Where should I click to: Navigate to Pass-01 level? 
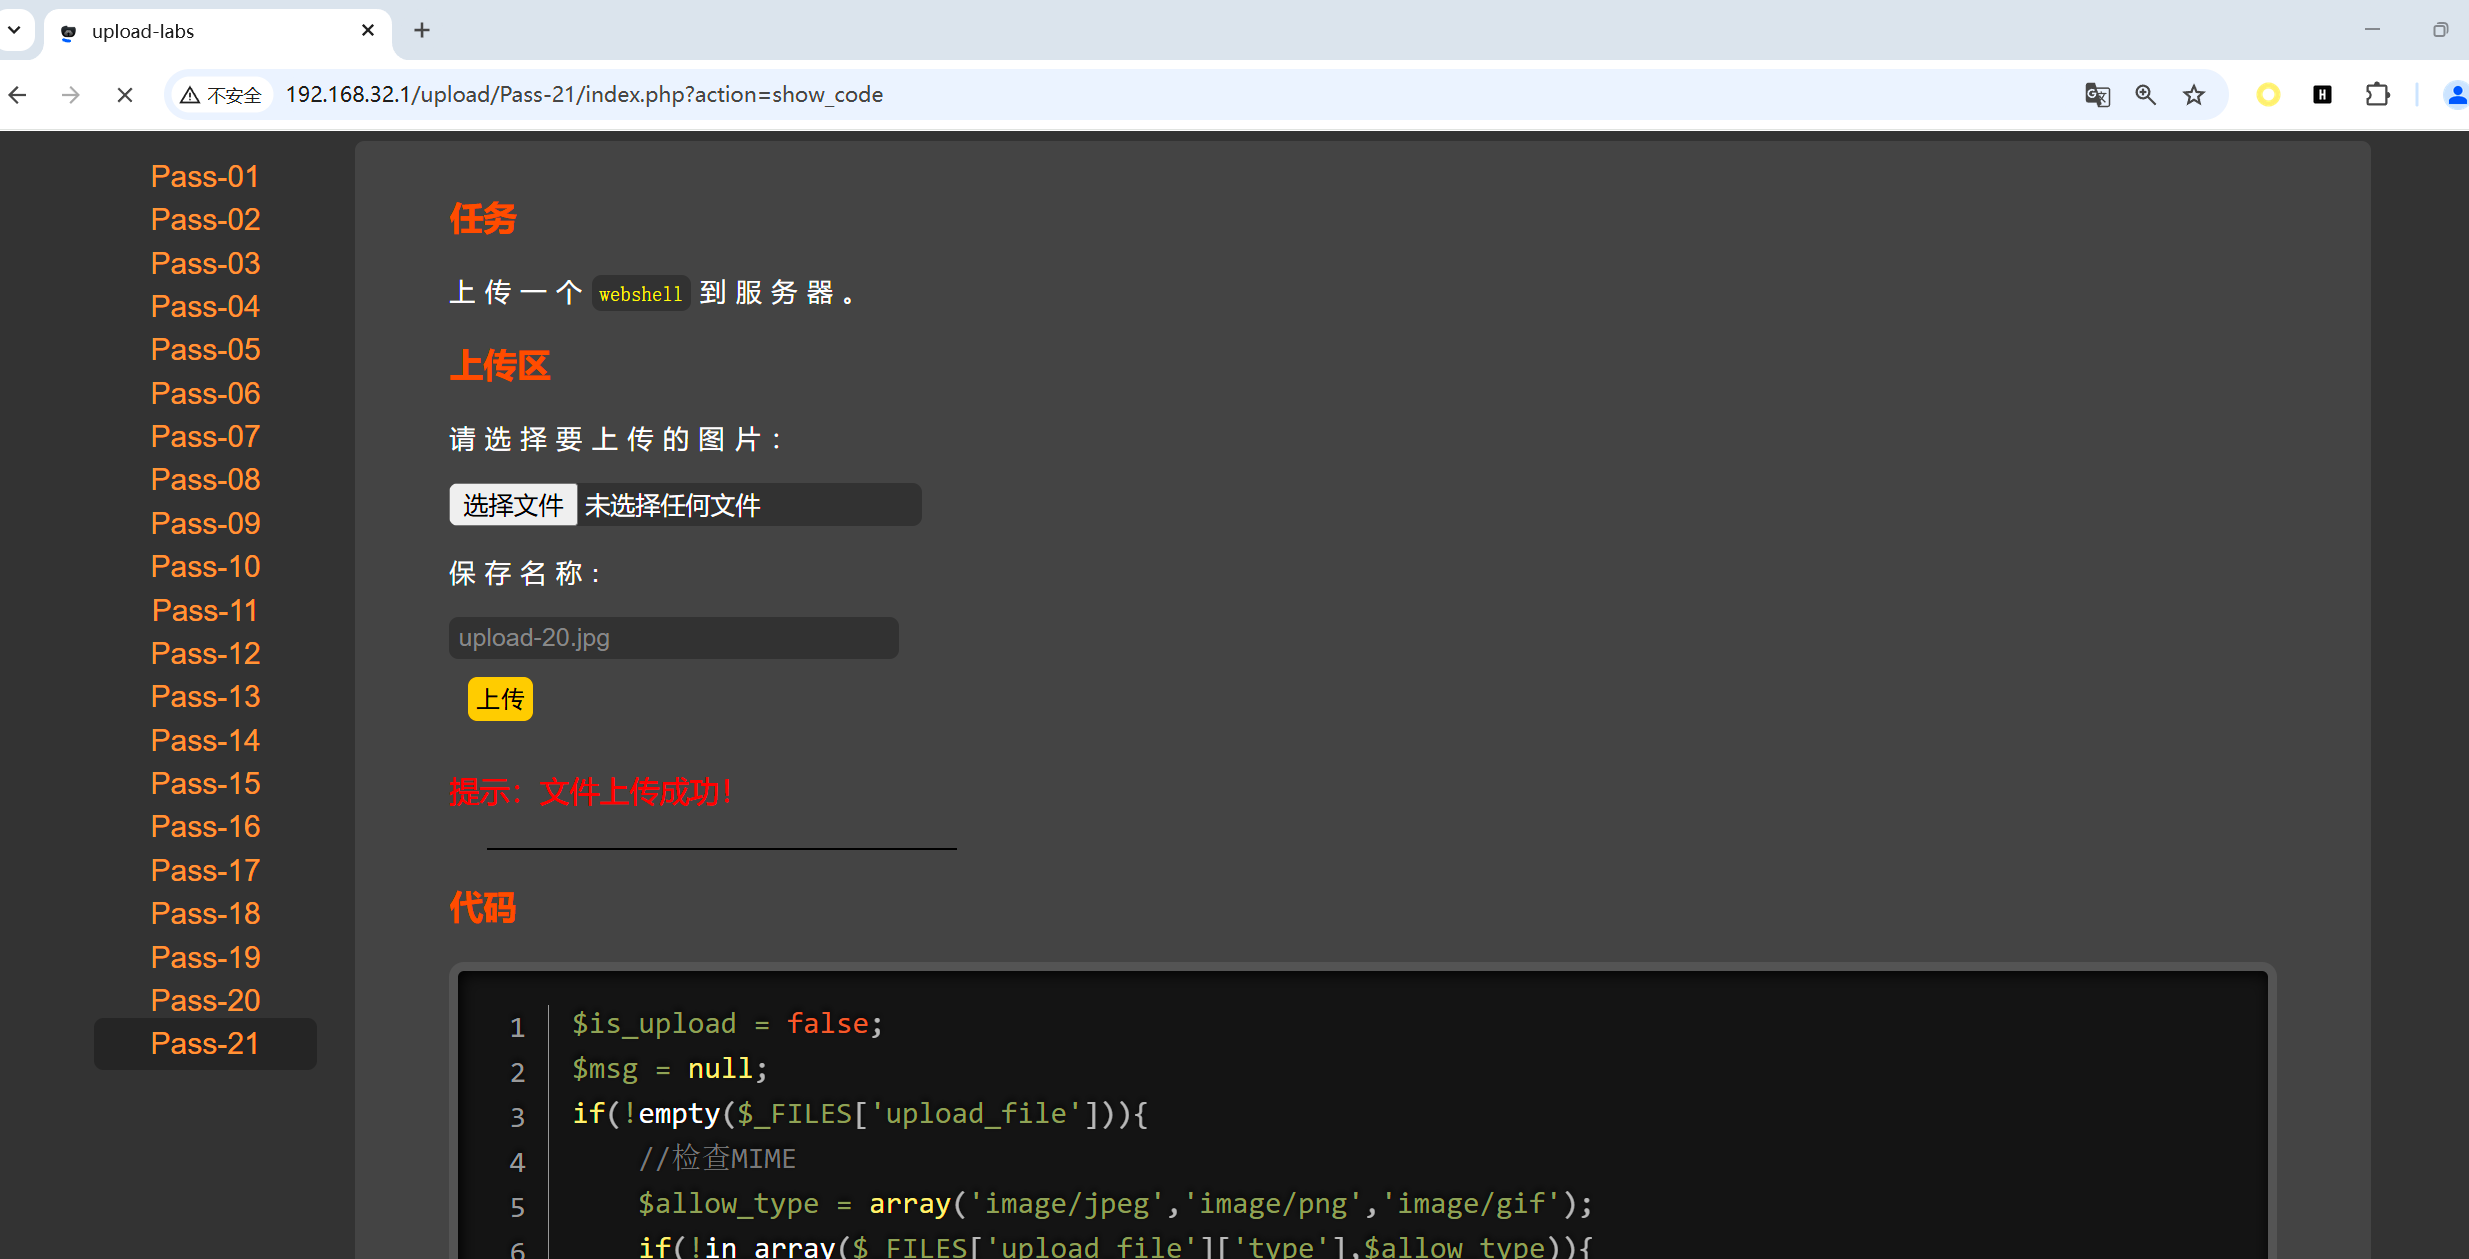(205, 176)
